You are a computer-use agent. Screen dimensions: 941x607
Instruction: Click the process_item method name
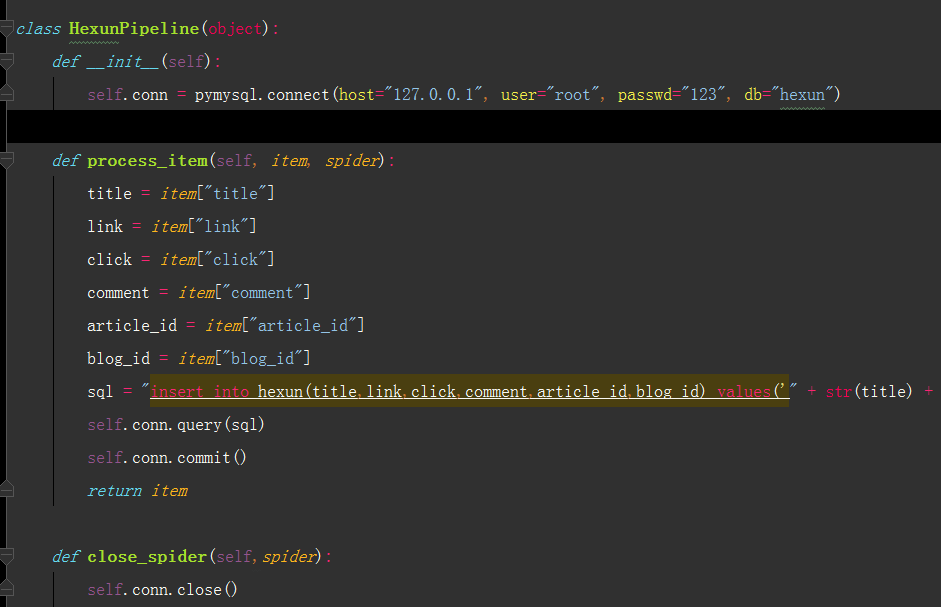(x=148, y=161)
